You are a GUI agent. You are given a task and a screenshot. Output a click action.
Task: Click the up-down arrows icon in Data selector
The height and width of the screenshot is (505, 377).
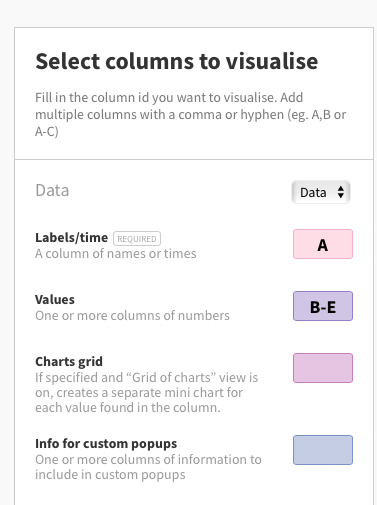[x=340, y=192]
